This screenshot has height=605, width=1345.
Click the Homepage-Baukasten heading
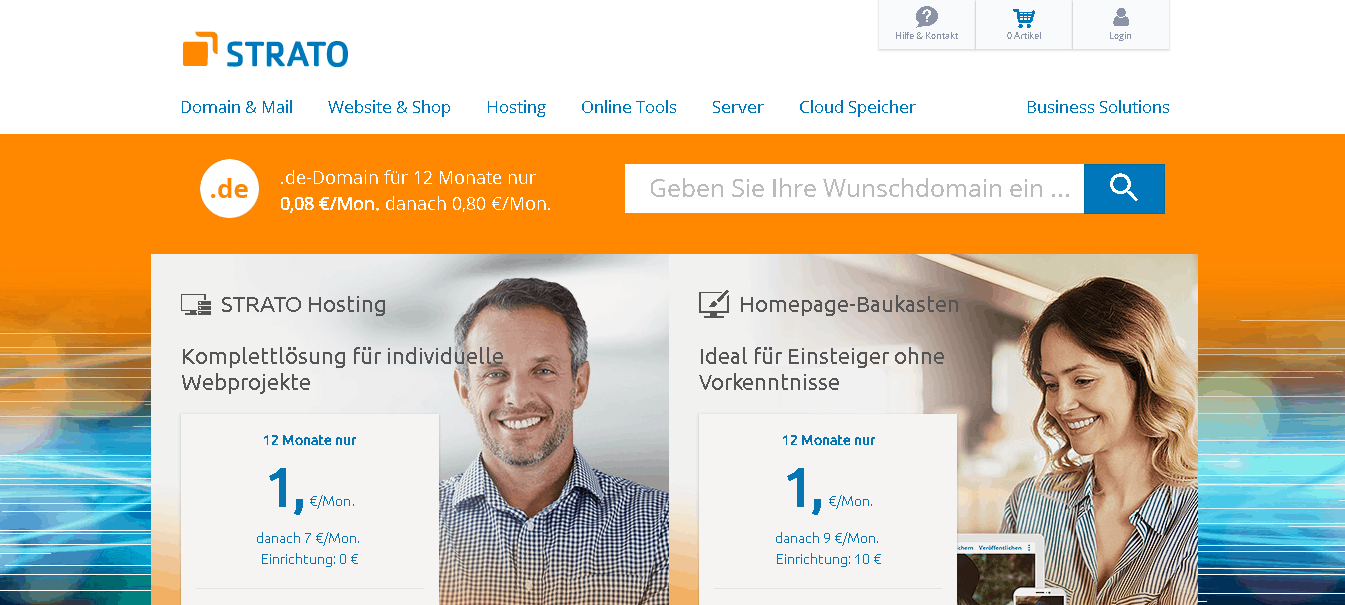(849, 304)
